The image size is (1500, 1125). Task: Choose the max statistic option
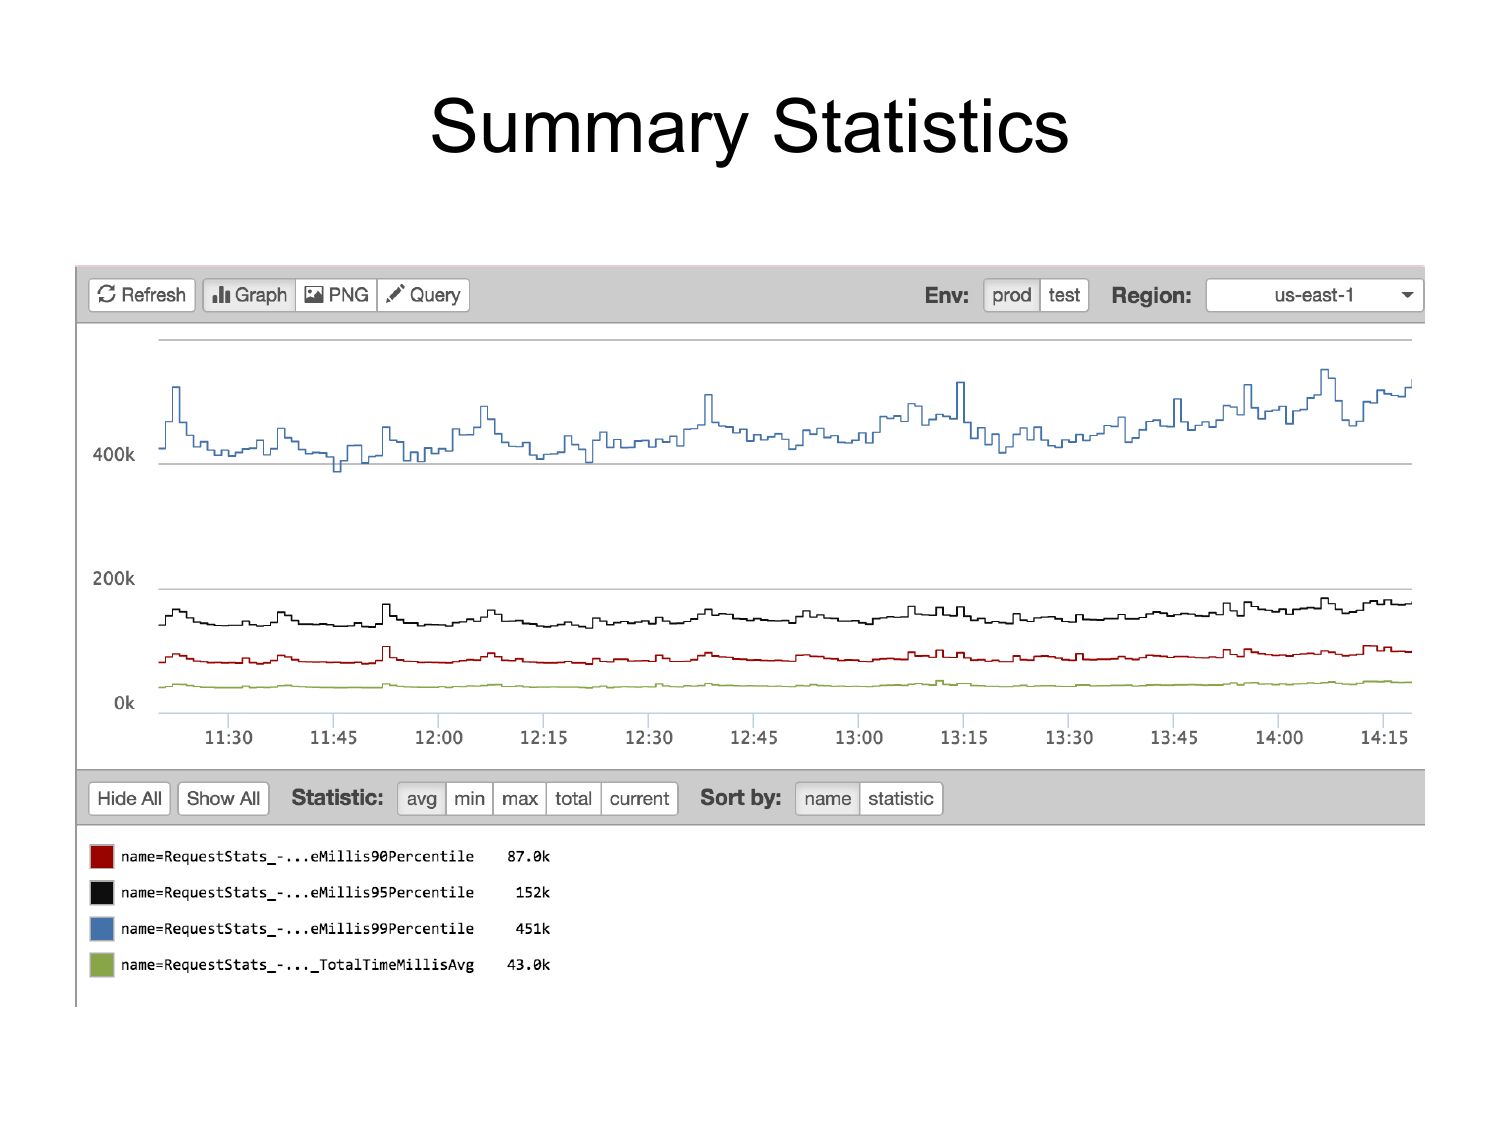click(519, 798)
